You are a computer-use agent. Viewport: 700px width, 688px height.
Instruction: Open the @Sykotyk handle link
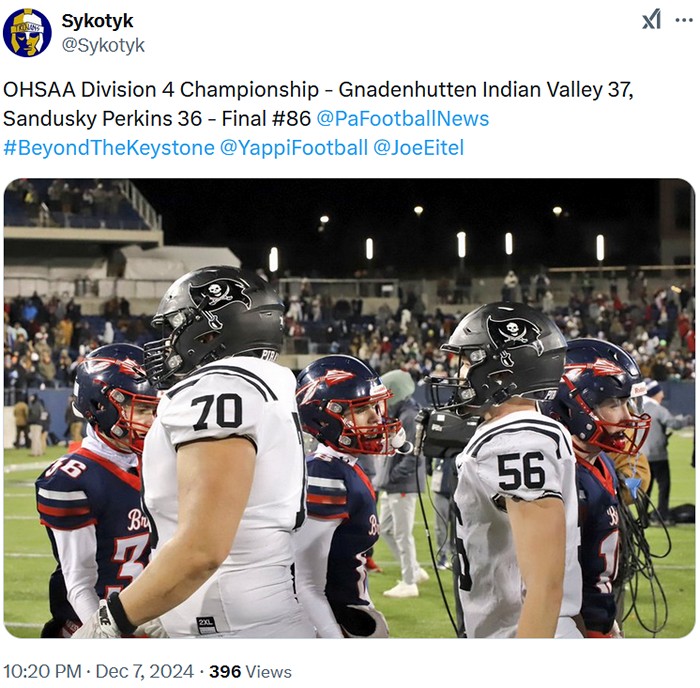[103, 45]
